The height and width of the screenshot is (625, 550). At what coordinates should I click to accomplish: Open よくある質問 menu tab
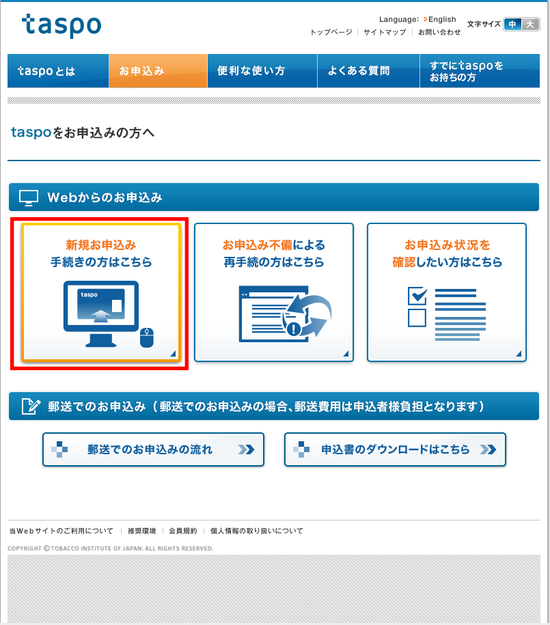click(x=368, y=71)
